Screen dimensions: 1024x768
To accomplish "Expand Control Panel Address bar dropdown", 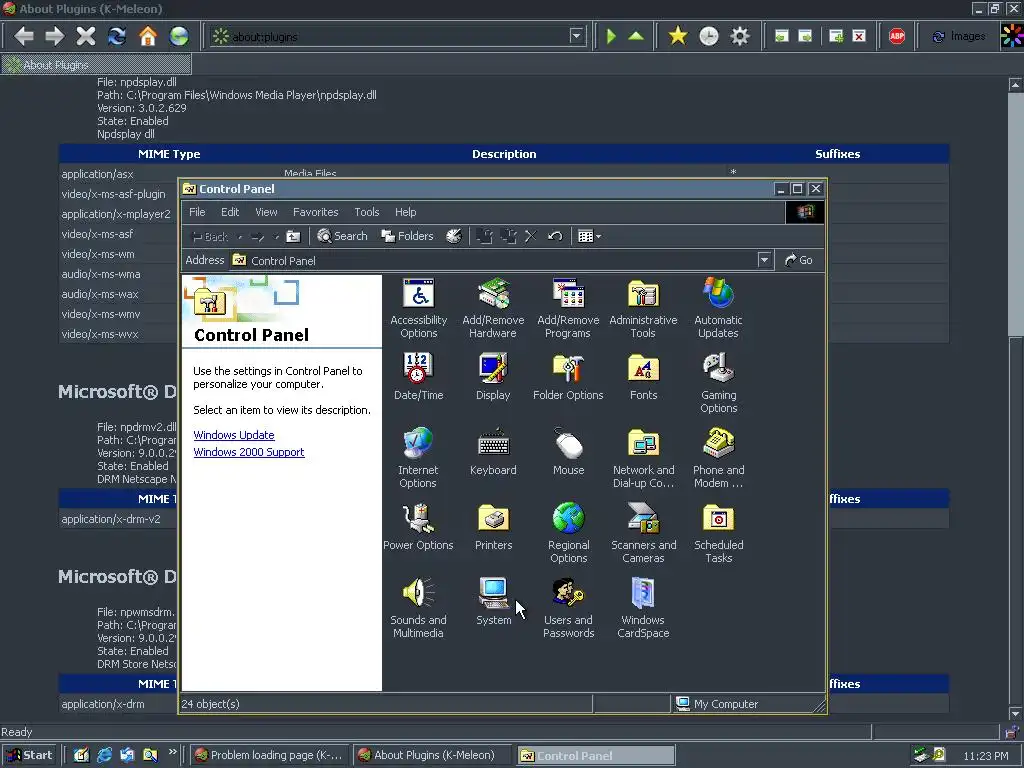I will pos(764,260).
